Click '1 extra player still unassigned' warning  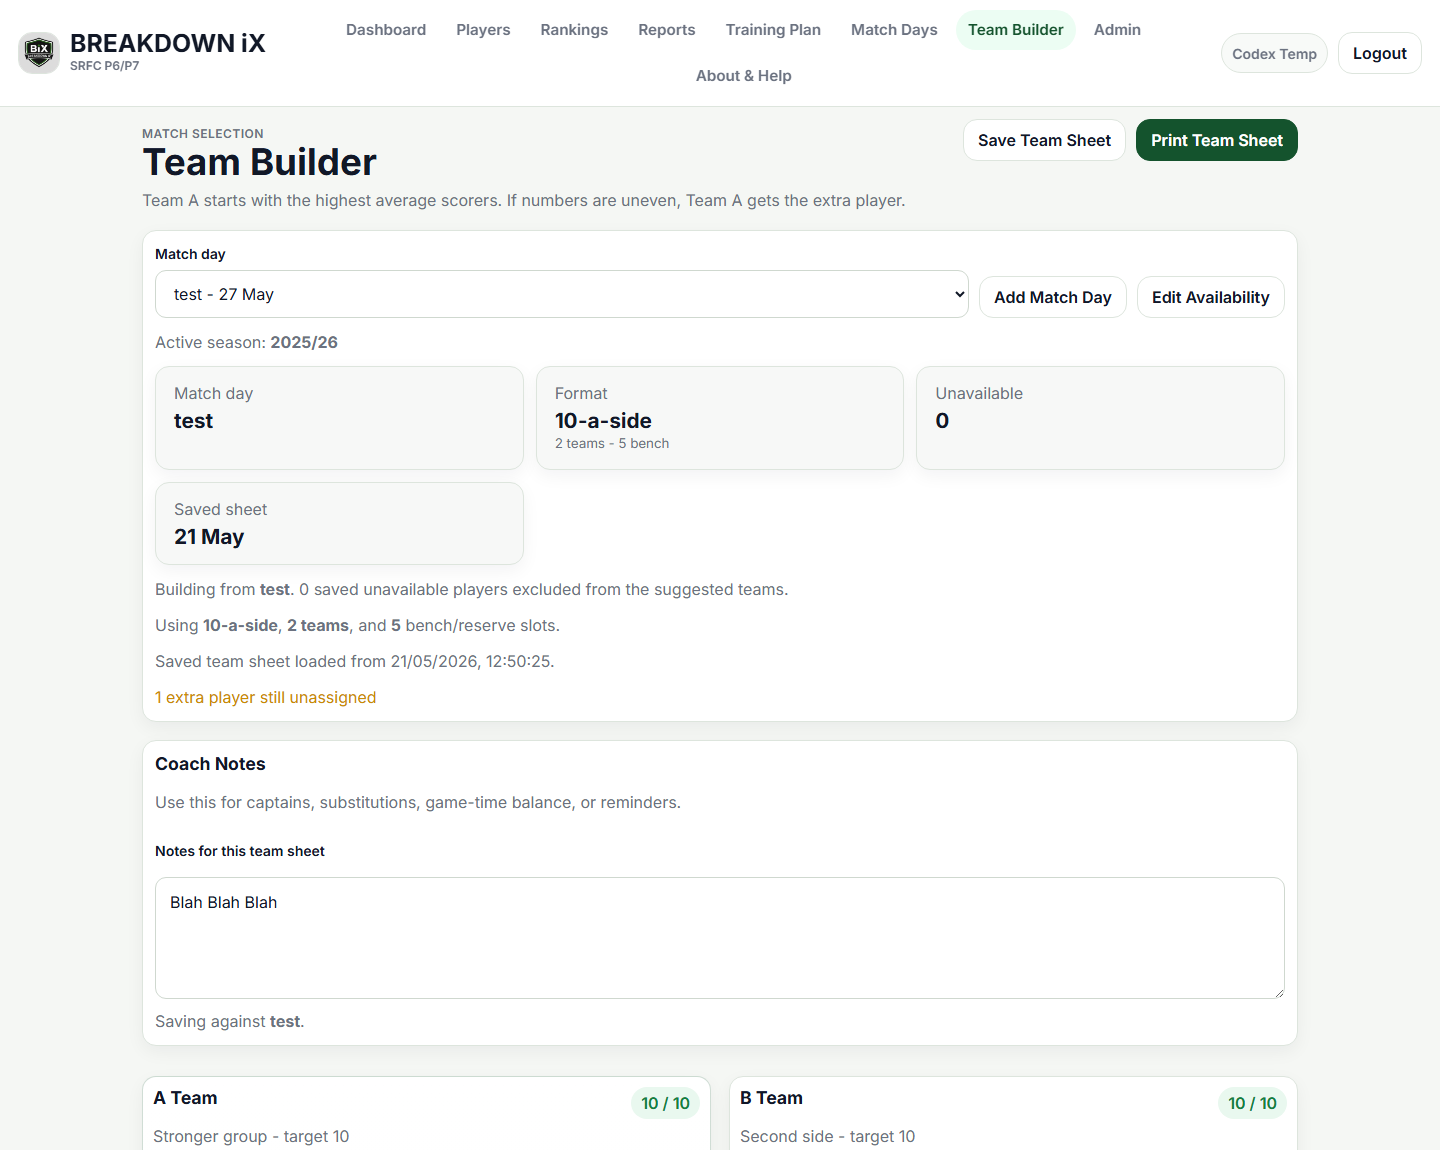pyautogui.click(x=266, y=698)
